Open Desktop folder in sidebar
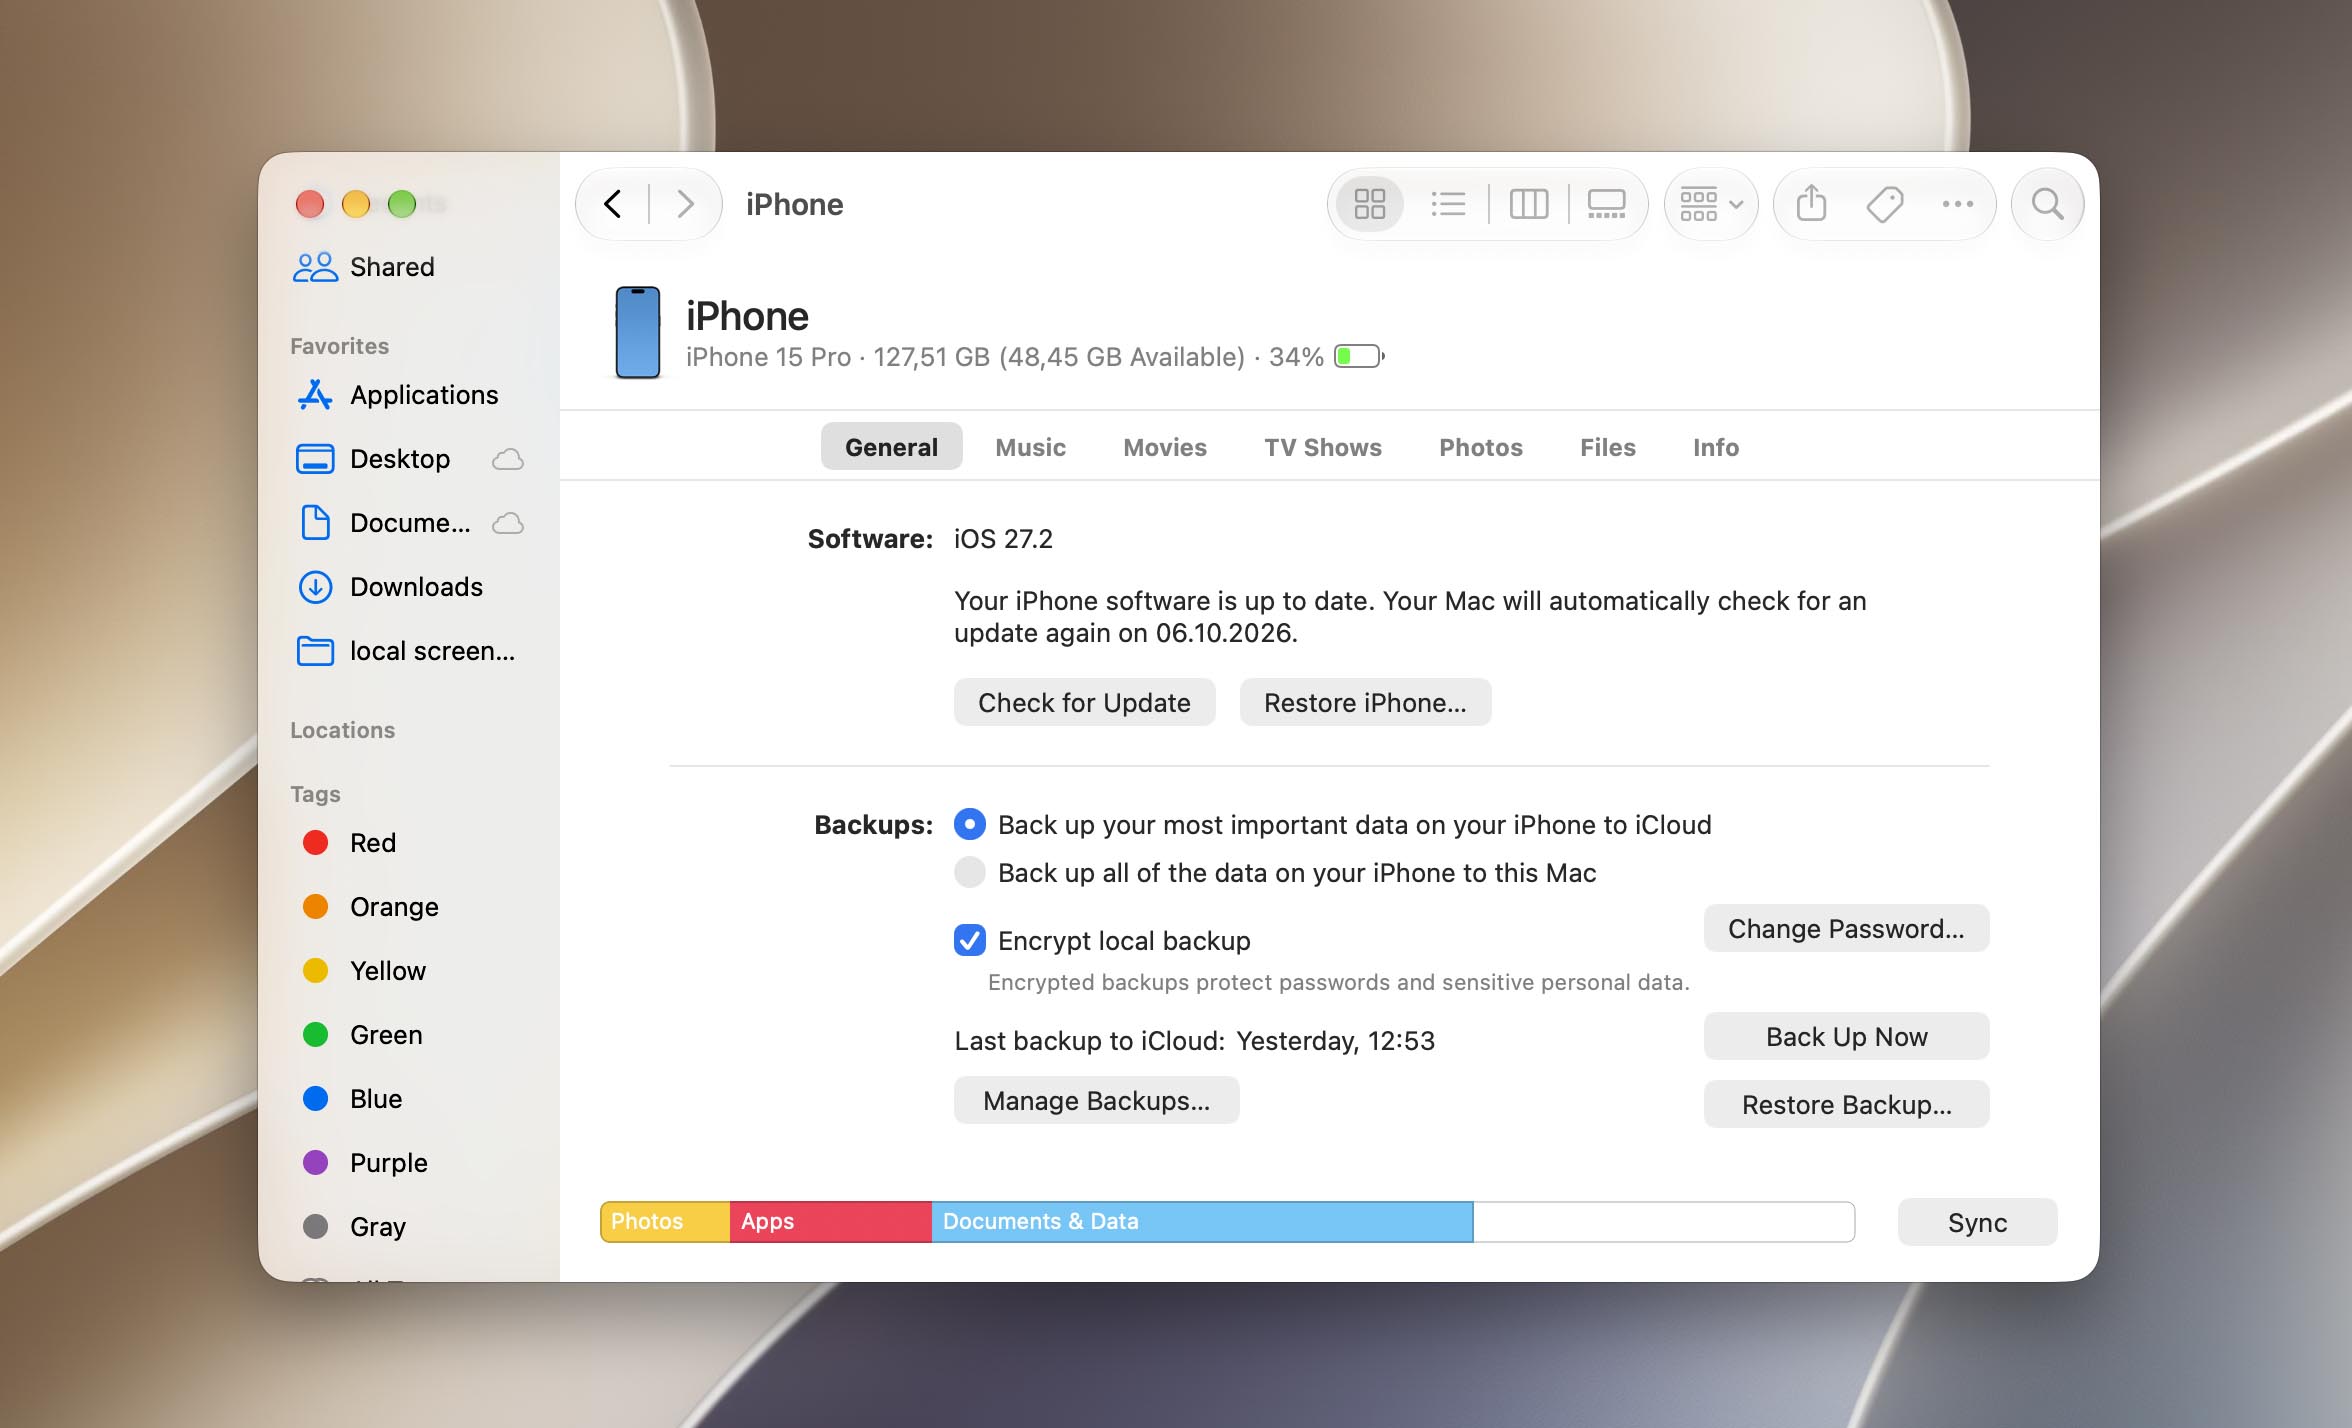This screenshot has height=1428, width=2352. coord(408,459)
